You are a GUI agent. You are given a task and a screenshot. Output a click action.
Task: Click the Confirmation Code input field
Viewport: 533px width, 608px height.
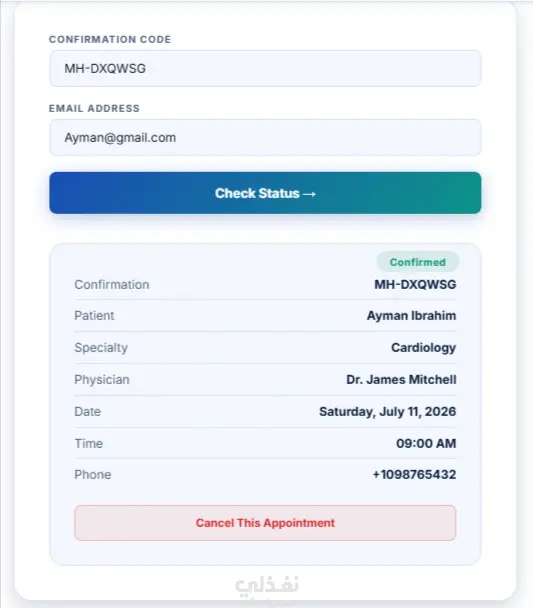coord(265,69)
